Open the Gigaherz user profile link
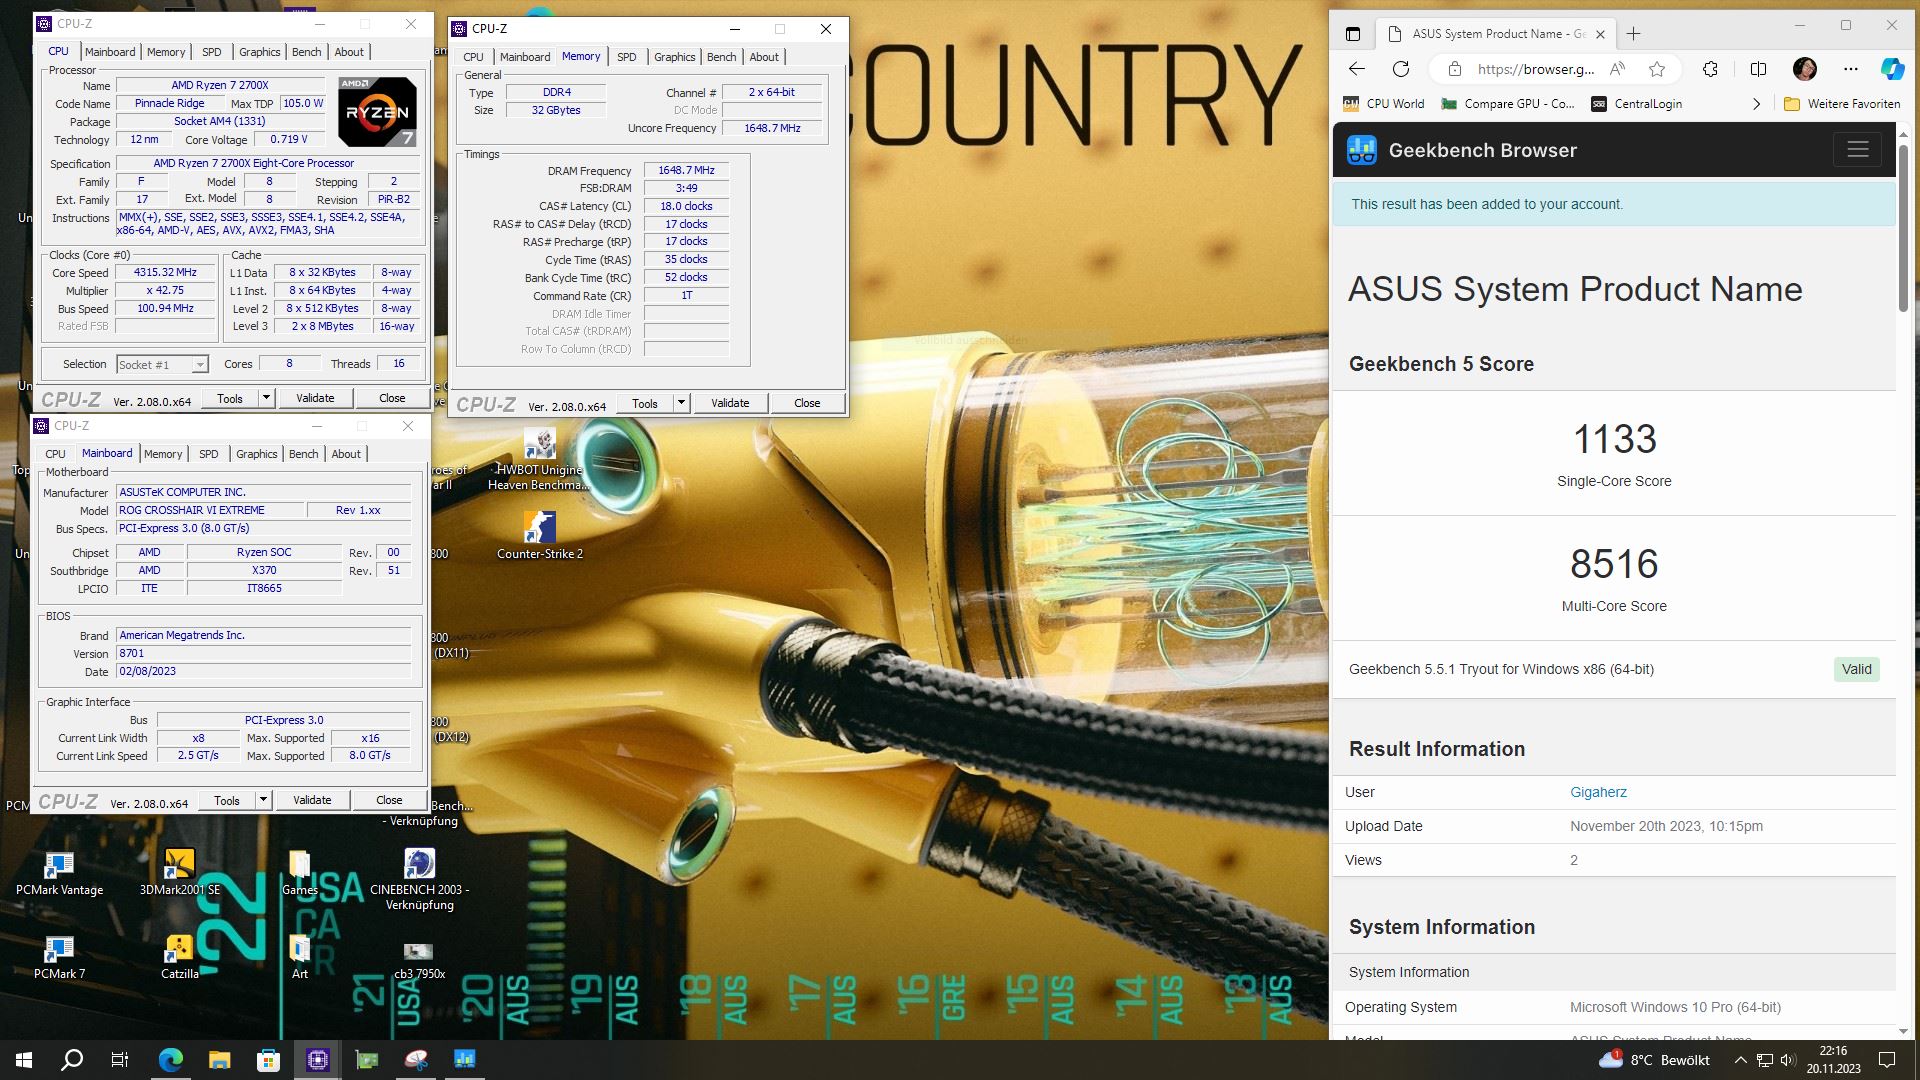The height and width of the screenshot is (1080, 1920). point(1598,792)
